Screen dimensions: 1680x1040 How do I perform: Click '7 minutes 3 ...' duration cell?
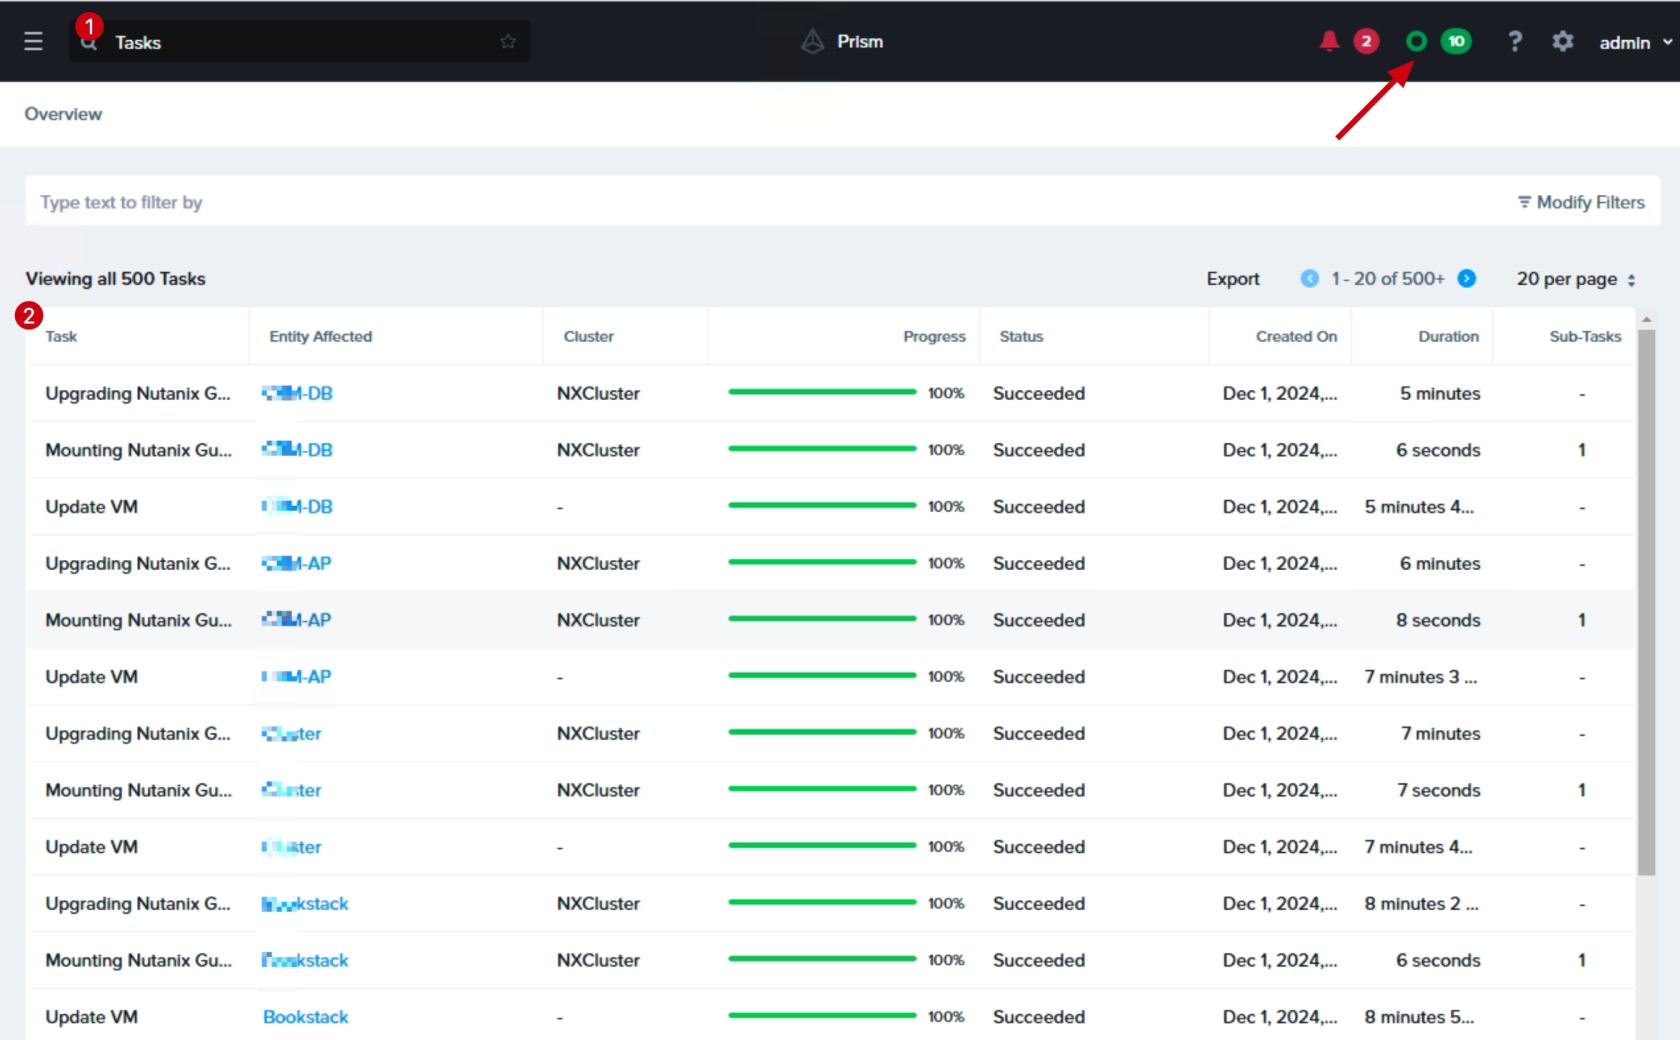[x=1420, y=677]
